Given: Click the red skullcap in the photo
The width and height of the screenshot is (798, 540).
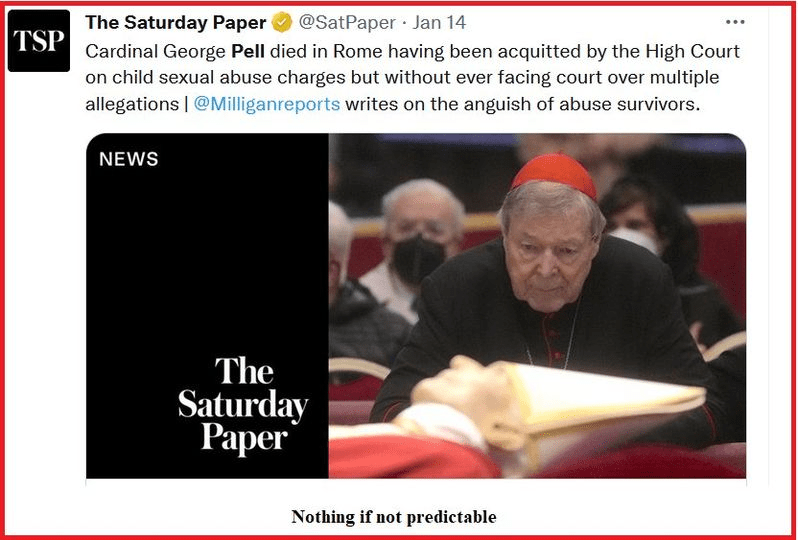Looking at the screenshot, I should point(555,175).
